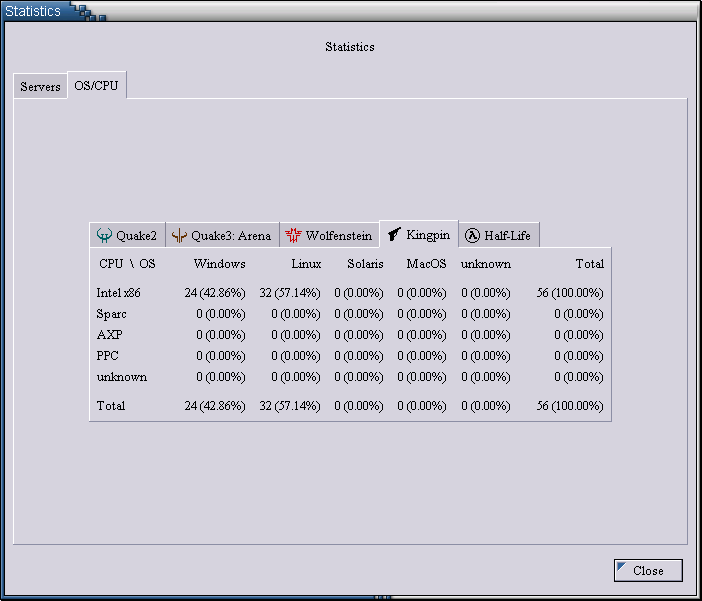The width and height of the screenshot is (702, 601).
Task: Click Intel x86 Linux value 32 (57.14%)
Action: tap(290, 293)
